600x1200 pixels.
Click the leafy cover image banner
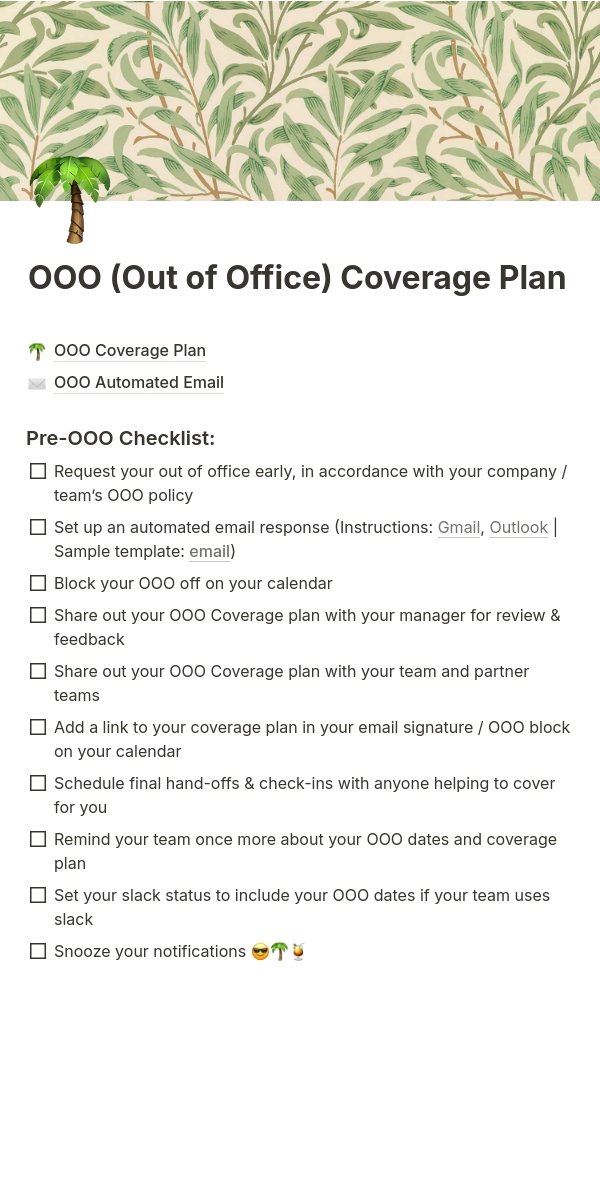coord(350,90)
